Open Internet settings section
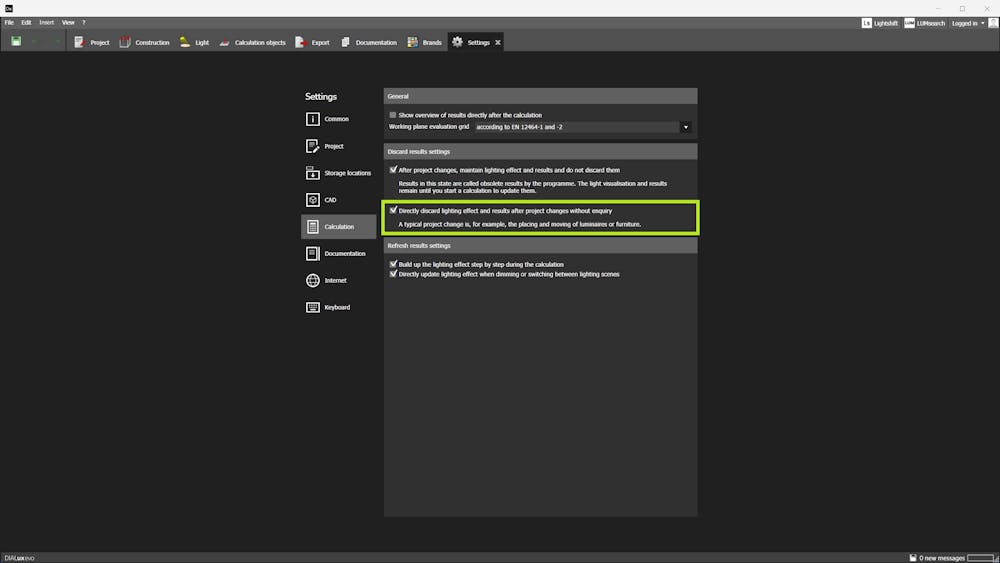 coord(339,280)
